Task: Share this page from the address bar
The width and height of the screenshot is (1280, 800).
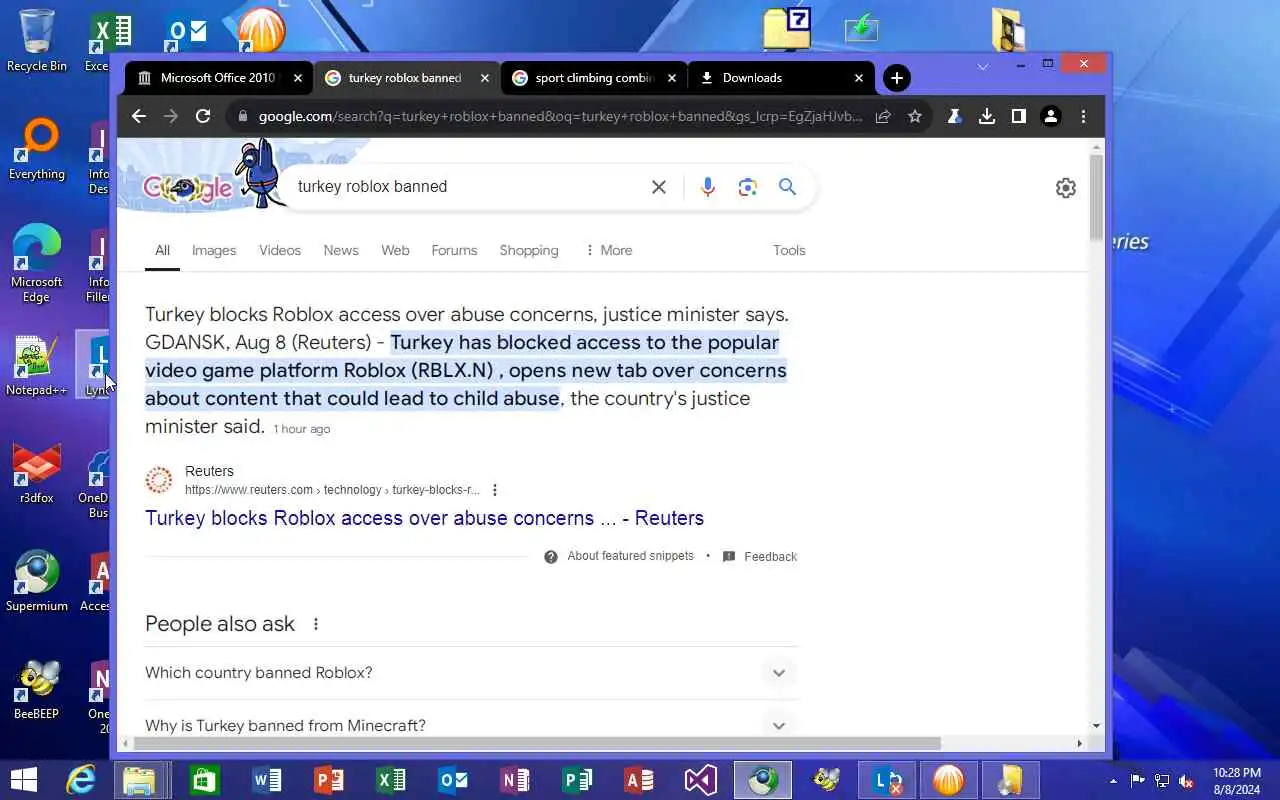Action: tap(883, 116)
